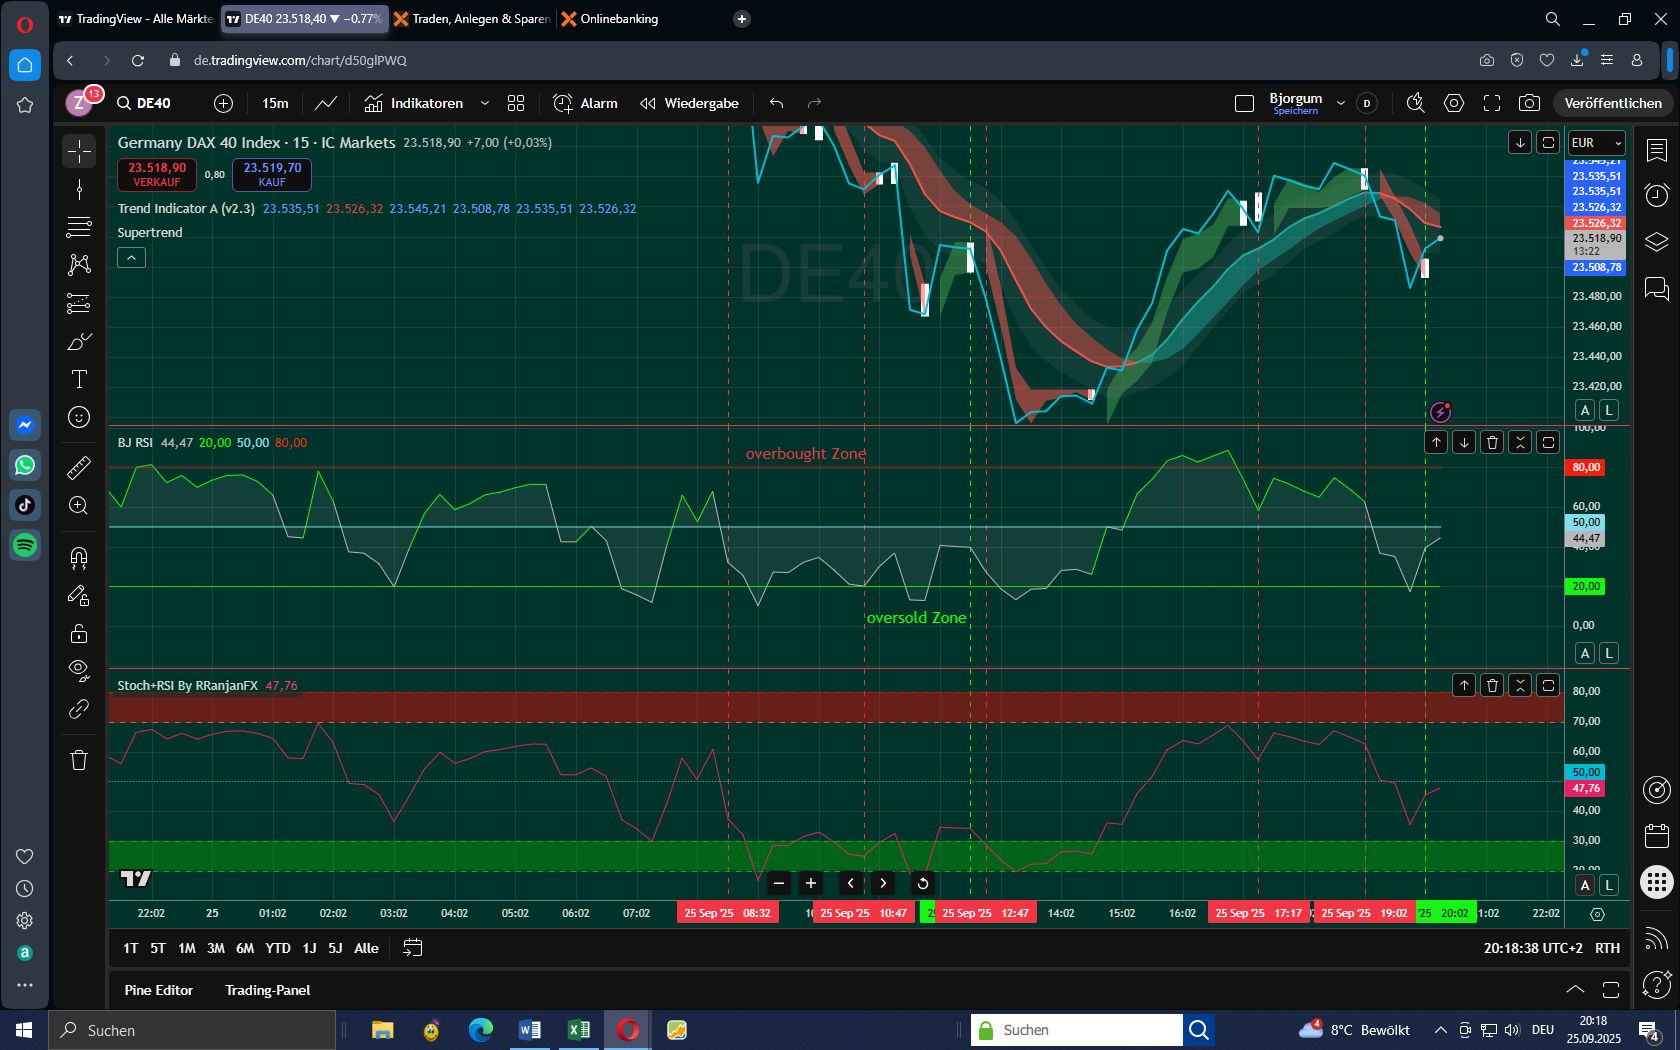The height and width of the screenshot is (1050, 1680).
Task: Click the Excel icon in Windows taskbar
Action: point(578,1030)
